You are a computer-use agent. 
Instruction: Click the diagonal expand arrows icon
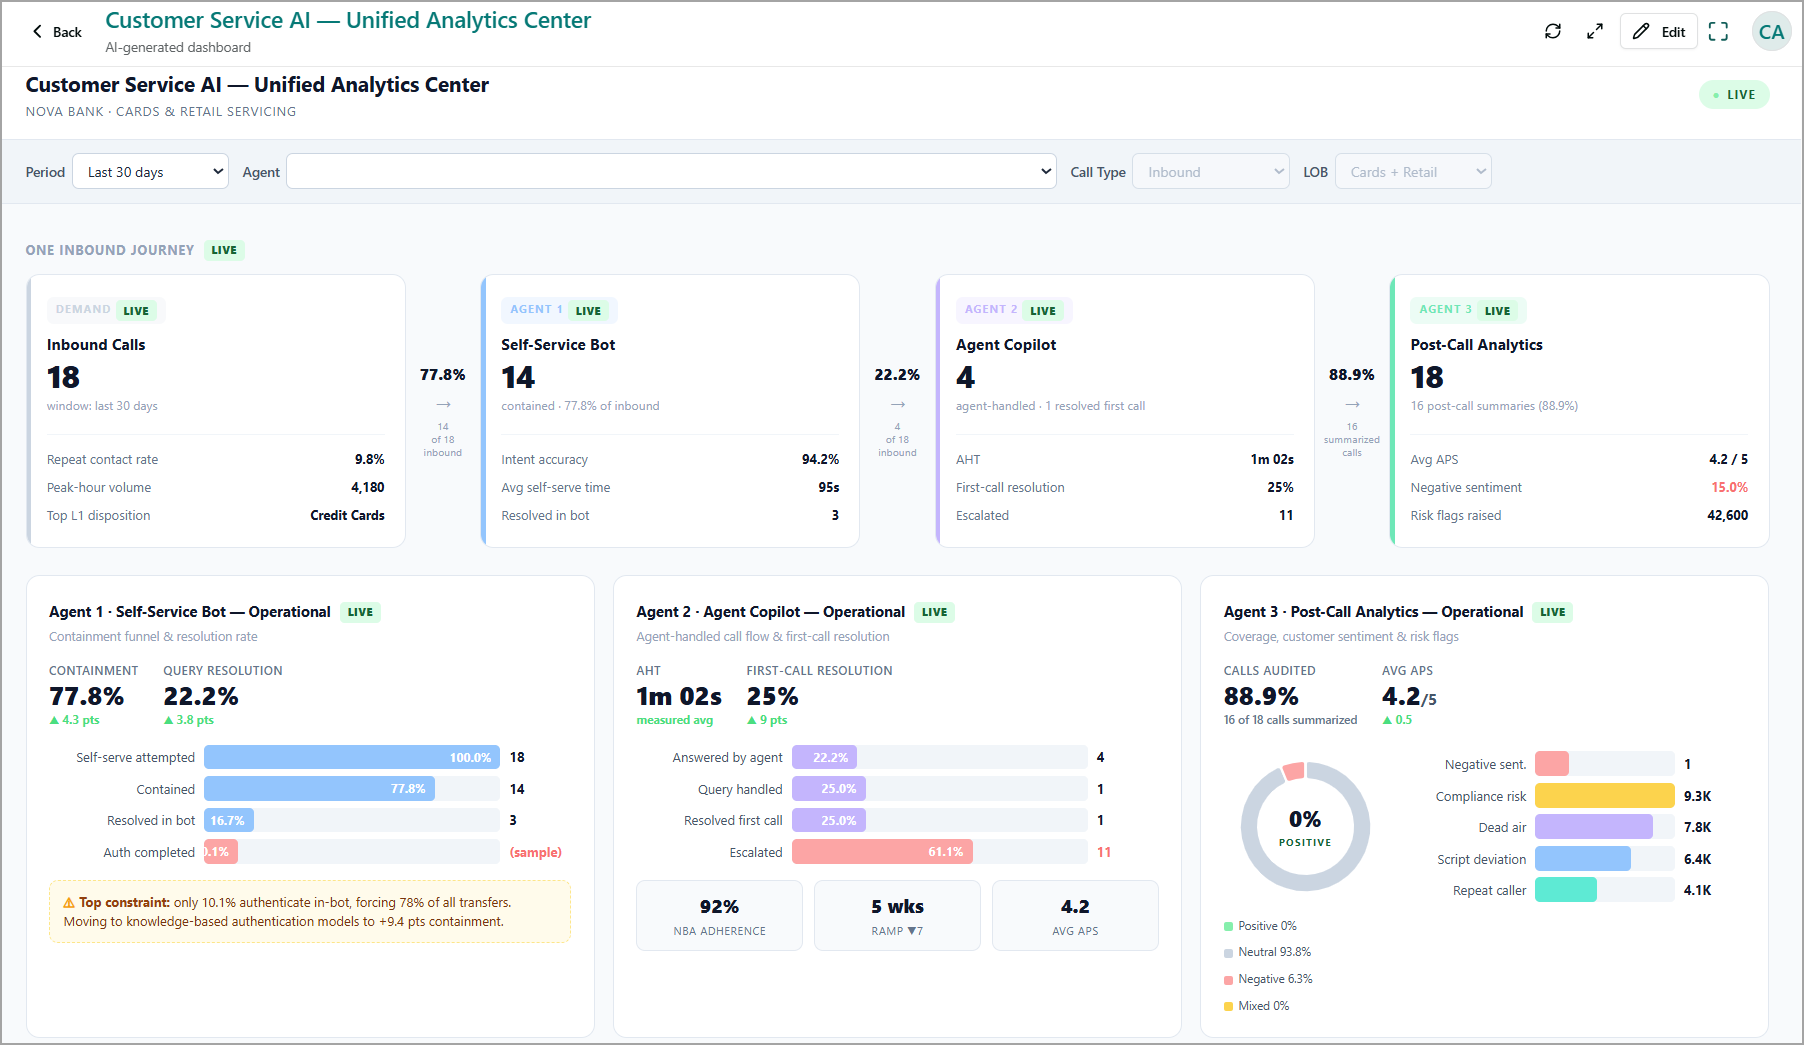1595,31
